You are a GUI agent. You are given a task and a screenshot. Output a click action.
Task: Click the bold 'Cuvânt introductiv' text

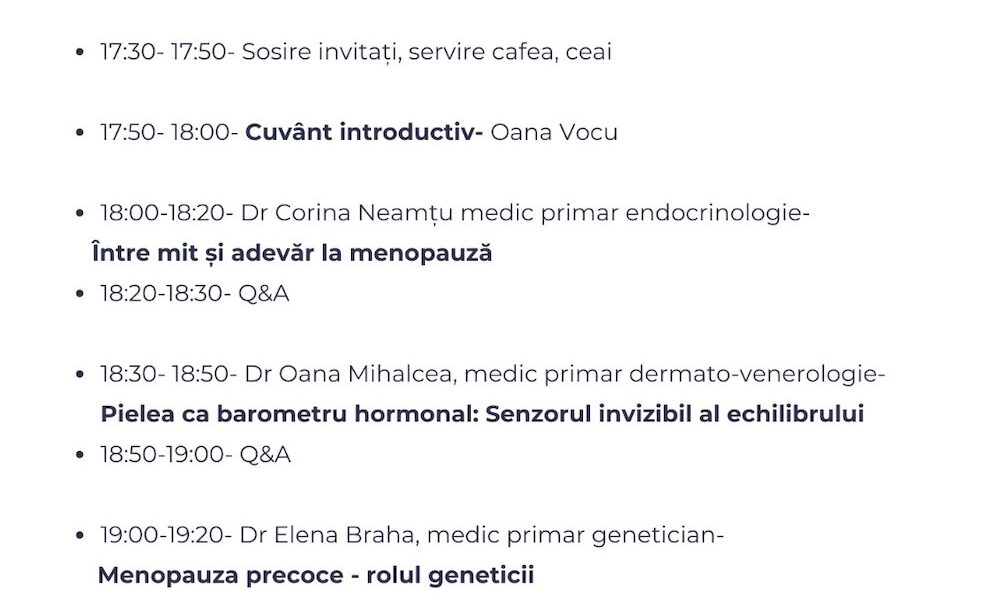tap(364, 133)
